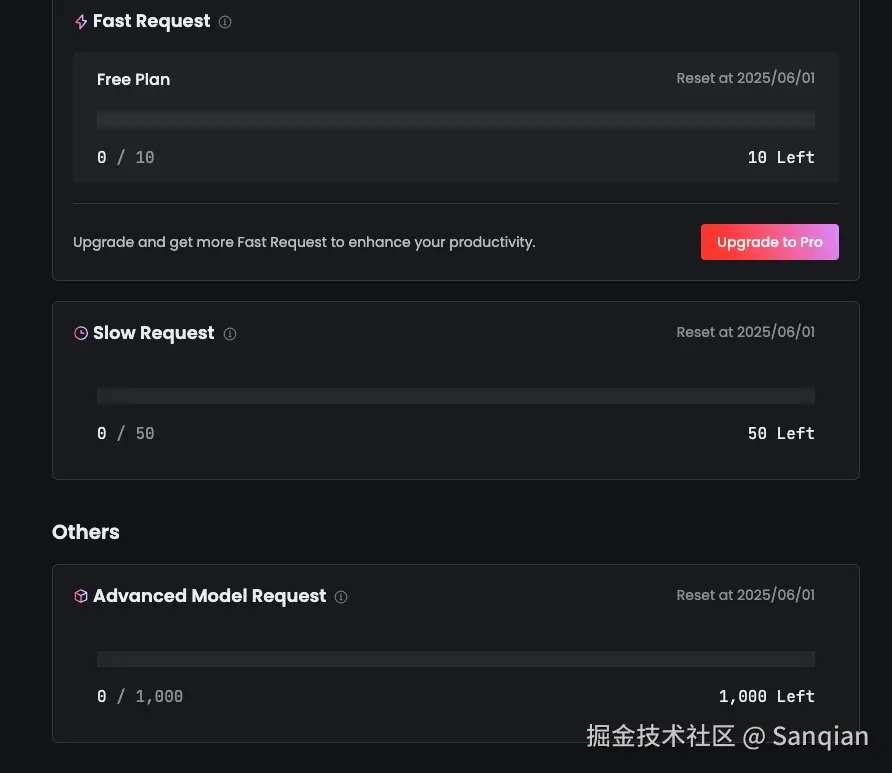Click the "50 Left" remaining count
Viewport: 892px width, 773px height.
pyautogui.click(x=781, y=433)
